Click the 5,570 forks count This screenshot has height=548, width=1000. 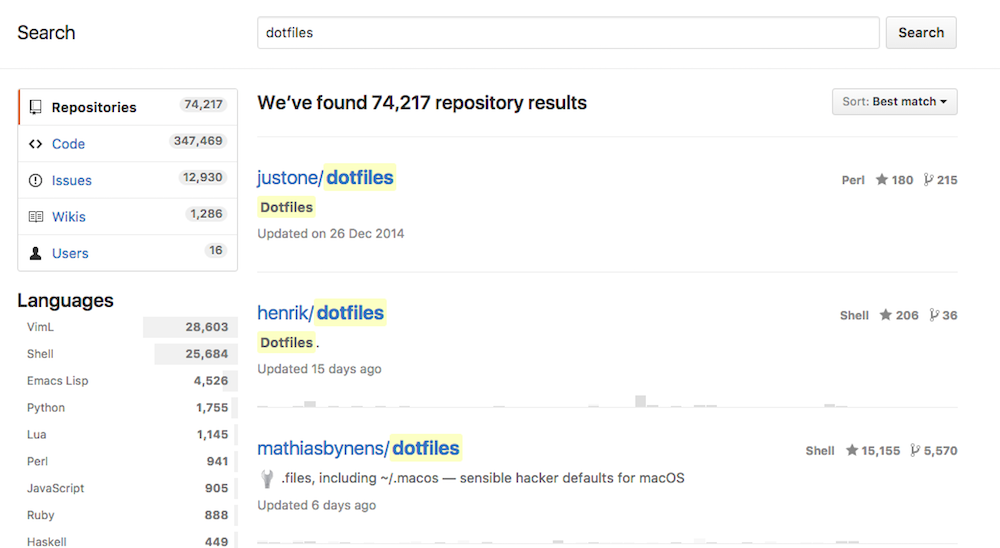pyautogui.click(x=941, y=450)
